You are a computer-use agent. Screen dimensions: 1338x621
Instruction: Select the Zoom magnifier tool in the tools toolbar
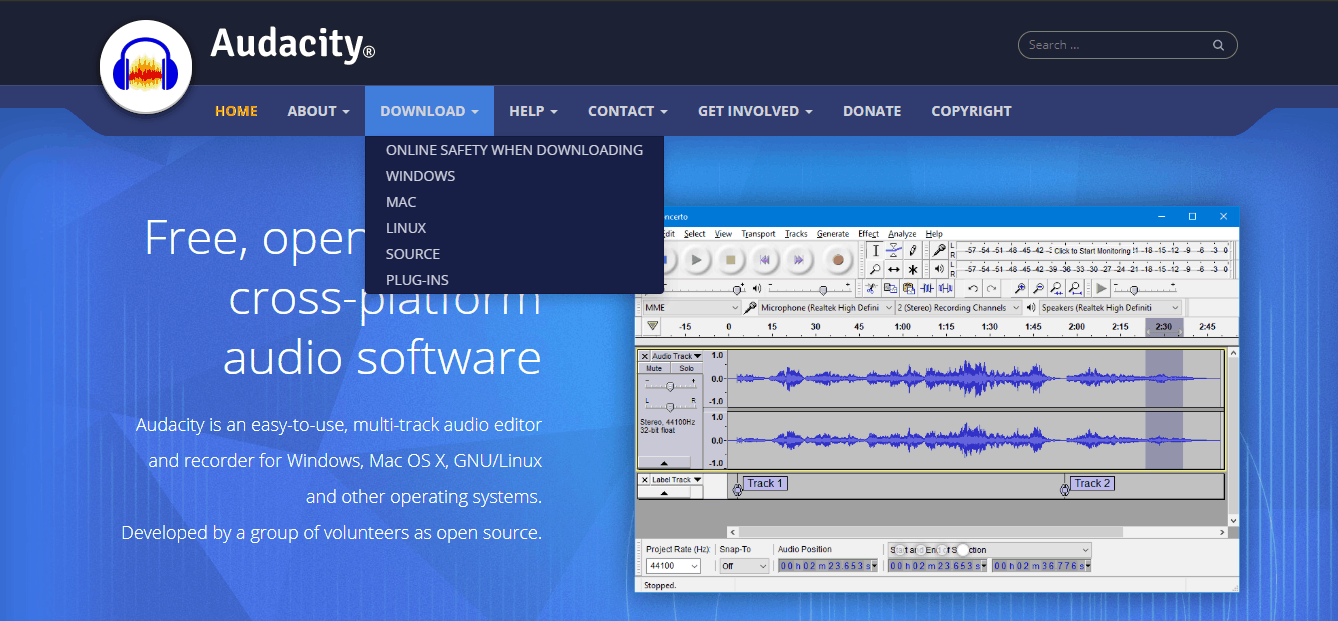pyautogui.click(x=875, y=269)
